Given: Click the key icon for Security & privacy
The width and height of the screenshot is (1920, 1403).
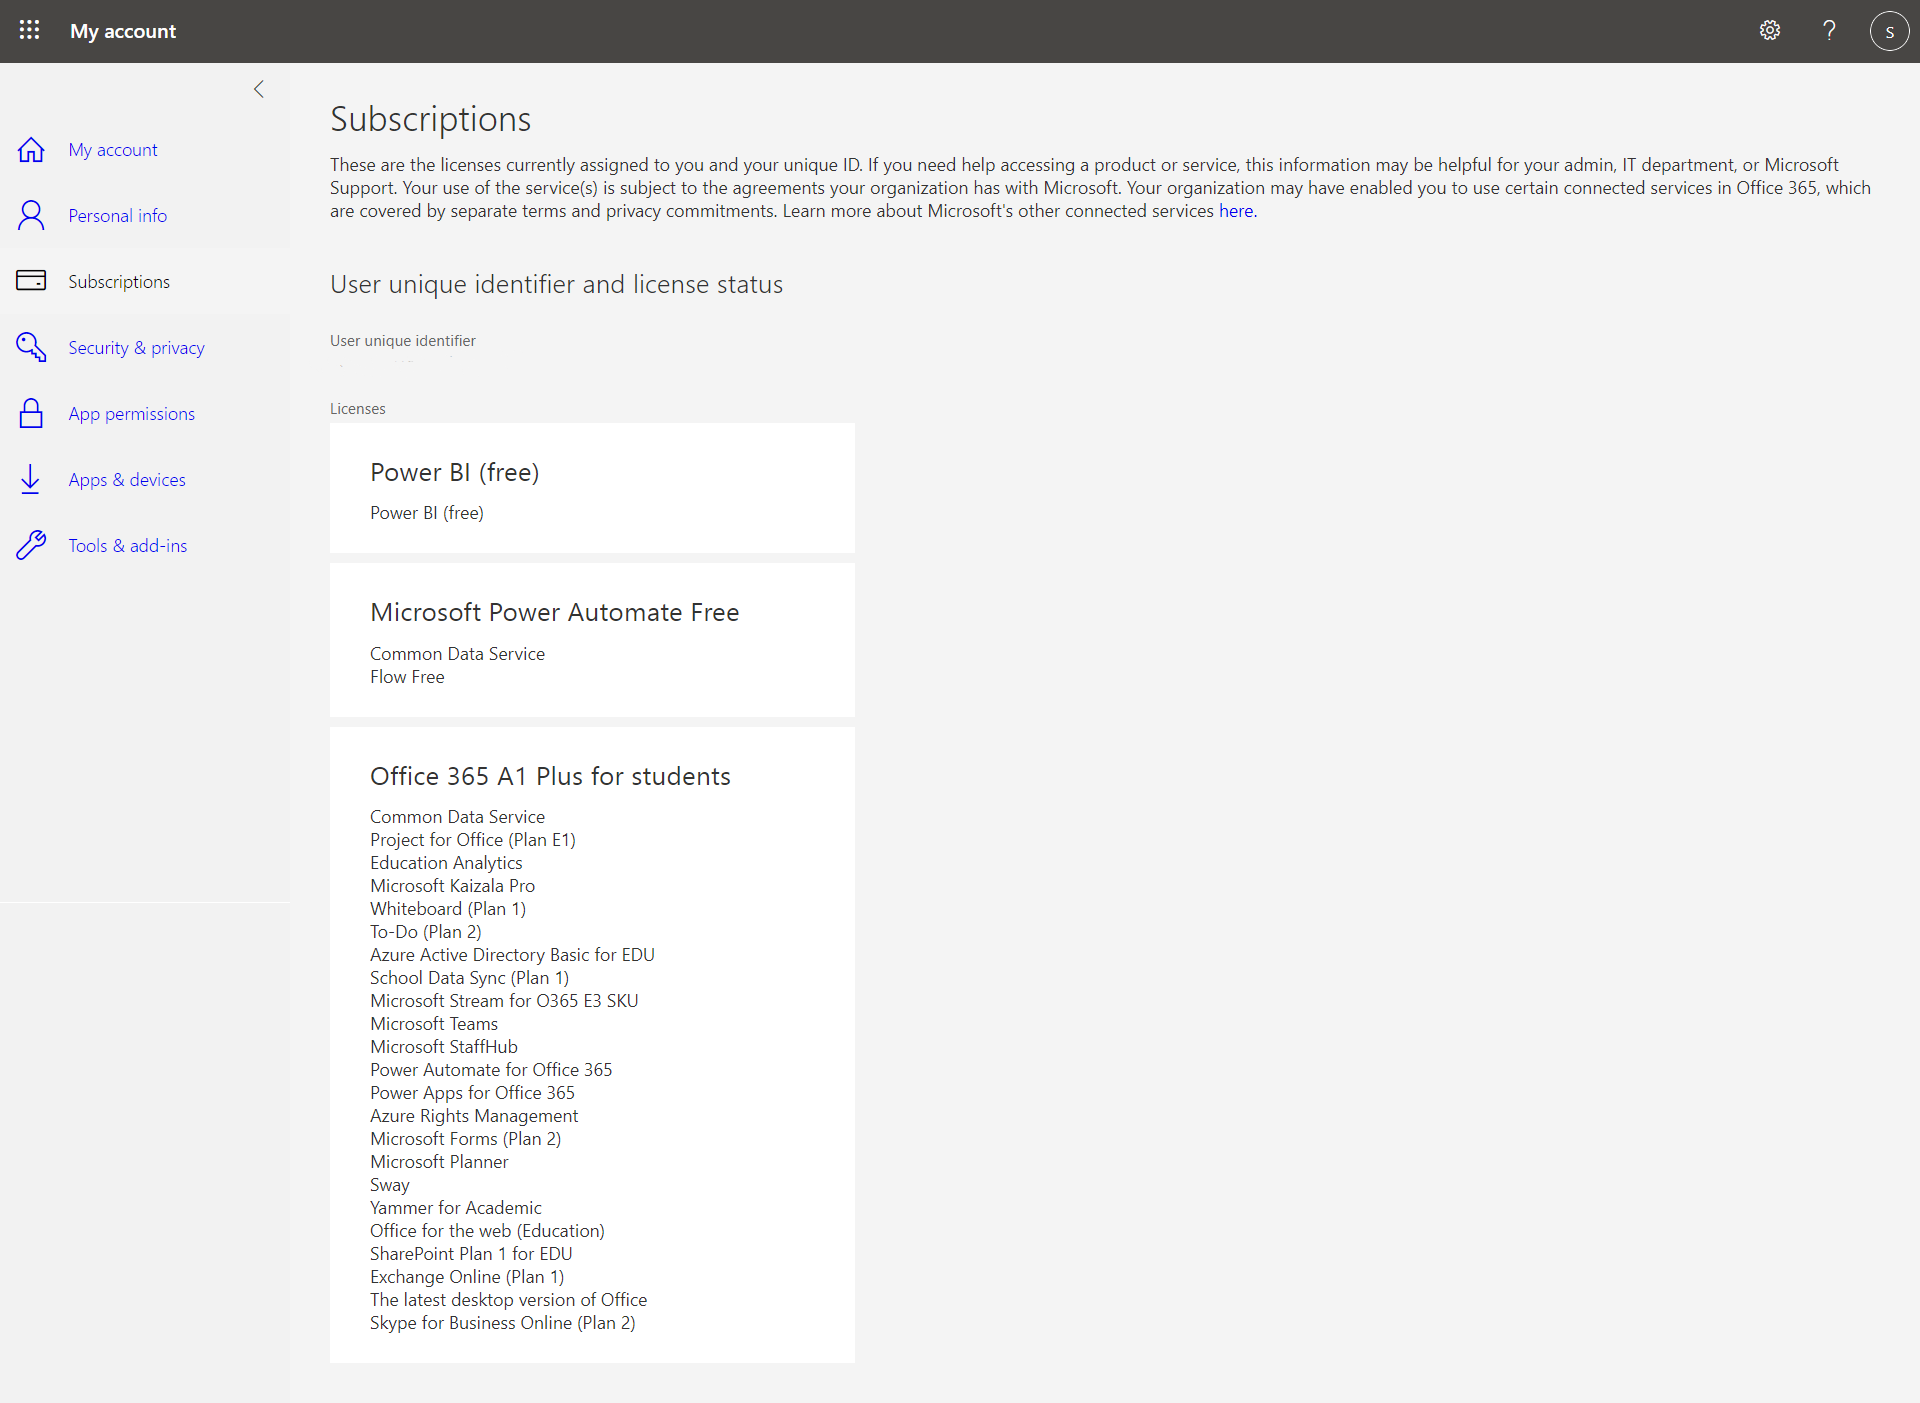Looking at the screenshot, I should pos(31,347).
